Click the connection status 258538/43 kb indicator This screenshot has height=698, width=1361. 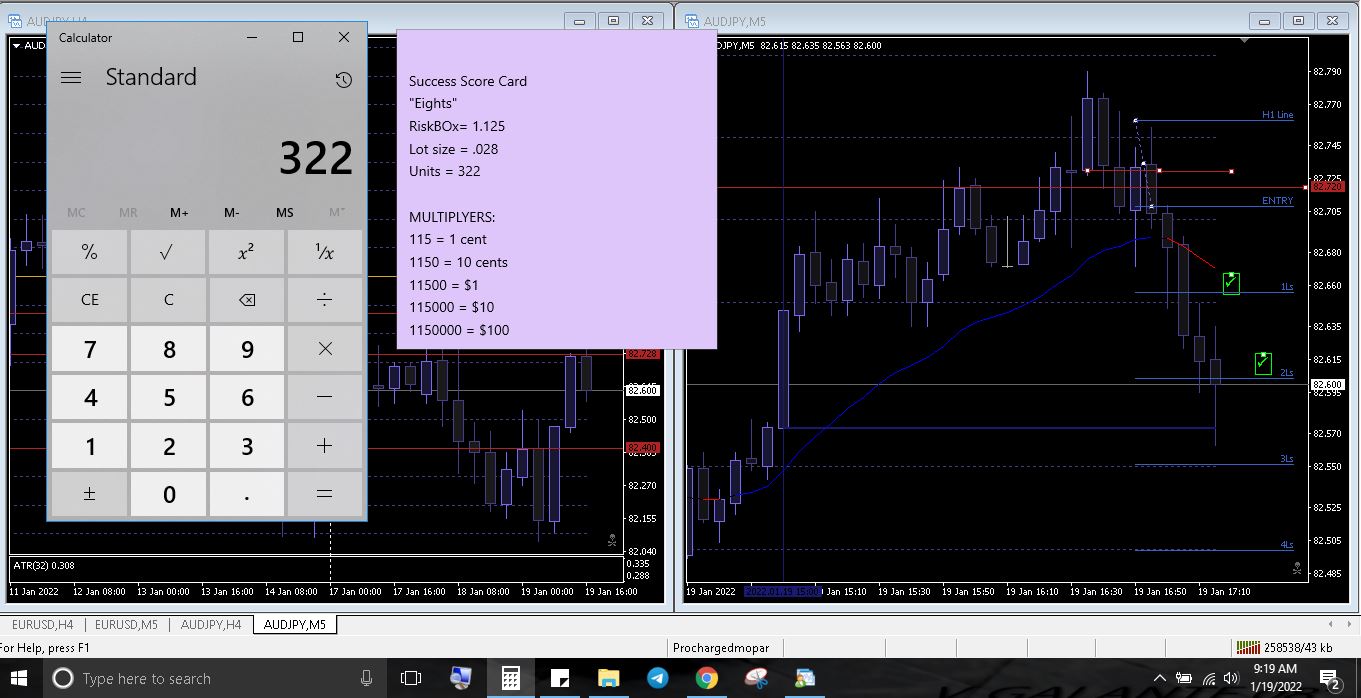pos(1285,647)
